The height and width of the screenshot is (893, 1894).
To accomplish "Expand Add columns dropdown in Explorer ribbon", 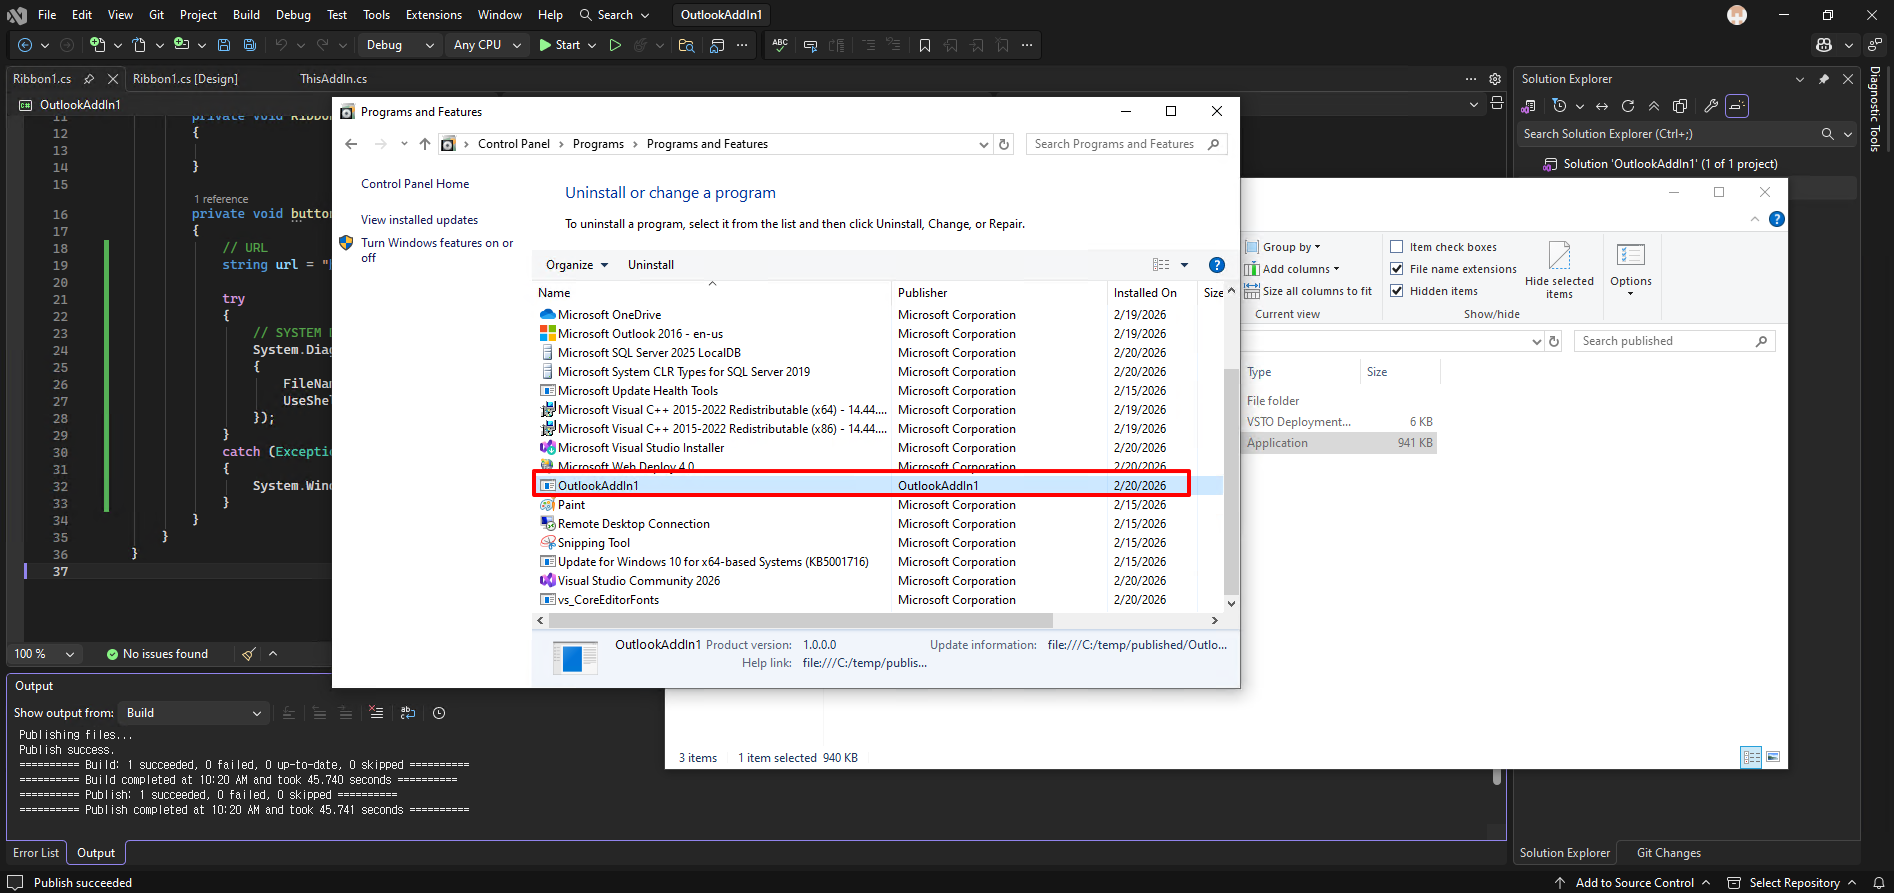I will tap(1292, 269).
